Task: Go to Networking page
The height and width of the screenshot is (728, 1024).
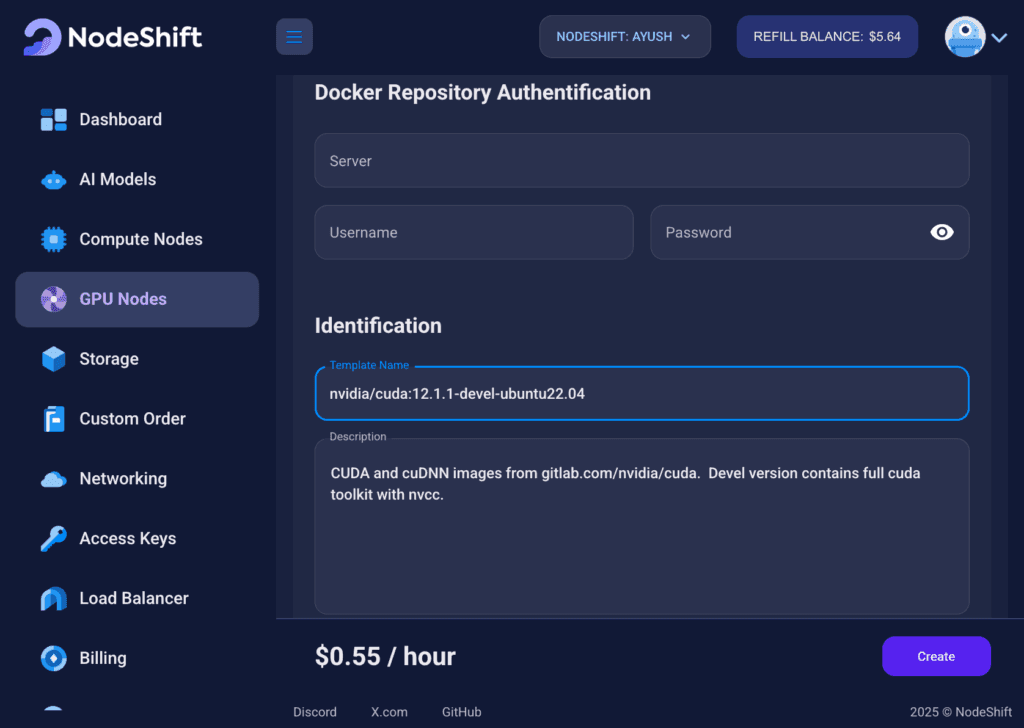Action: coord(137,479)
